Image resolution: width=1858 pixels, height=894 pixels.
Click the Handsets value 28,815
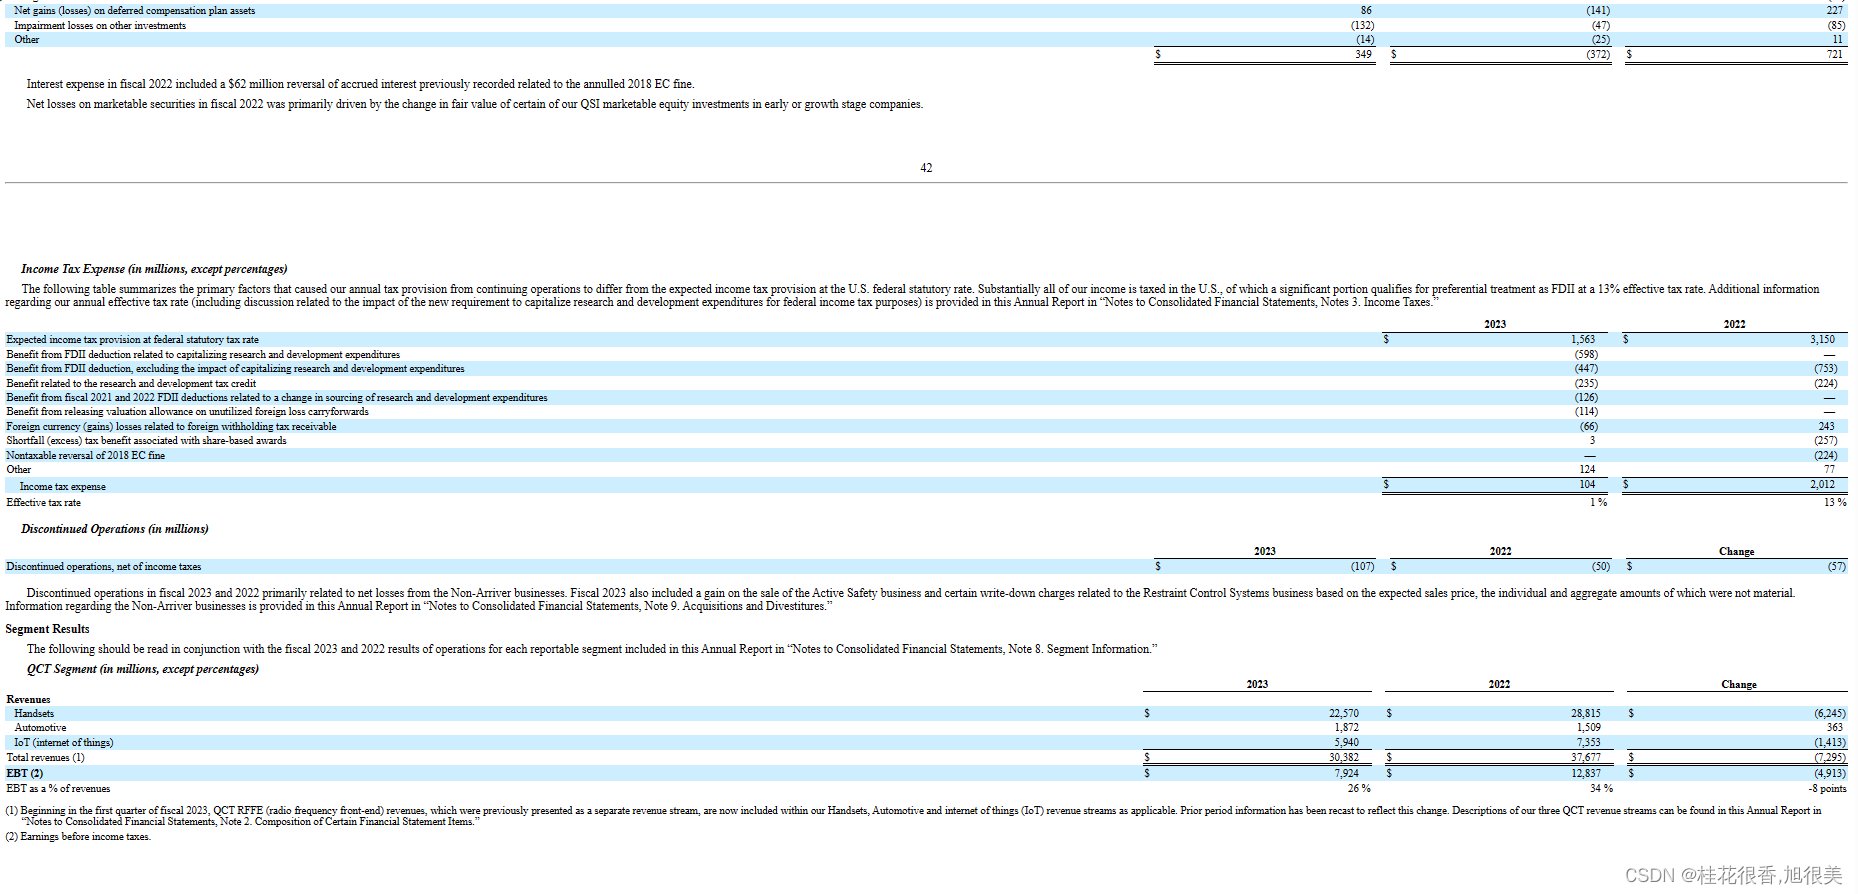[1585, 714]
